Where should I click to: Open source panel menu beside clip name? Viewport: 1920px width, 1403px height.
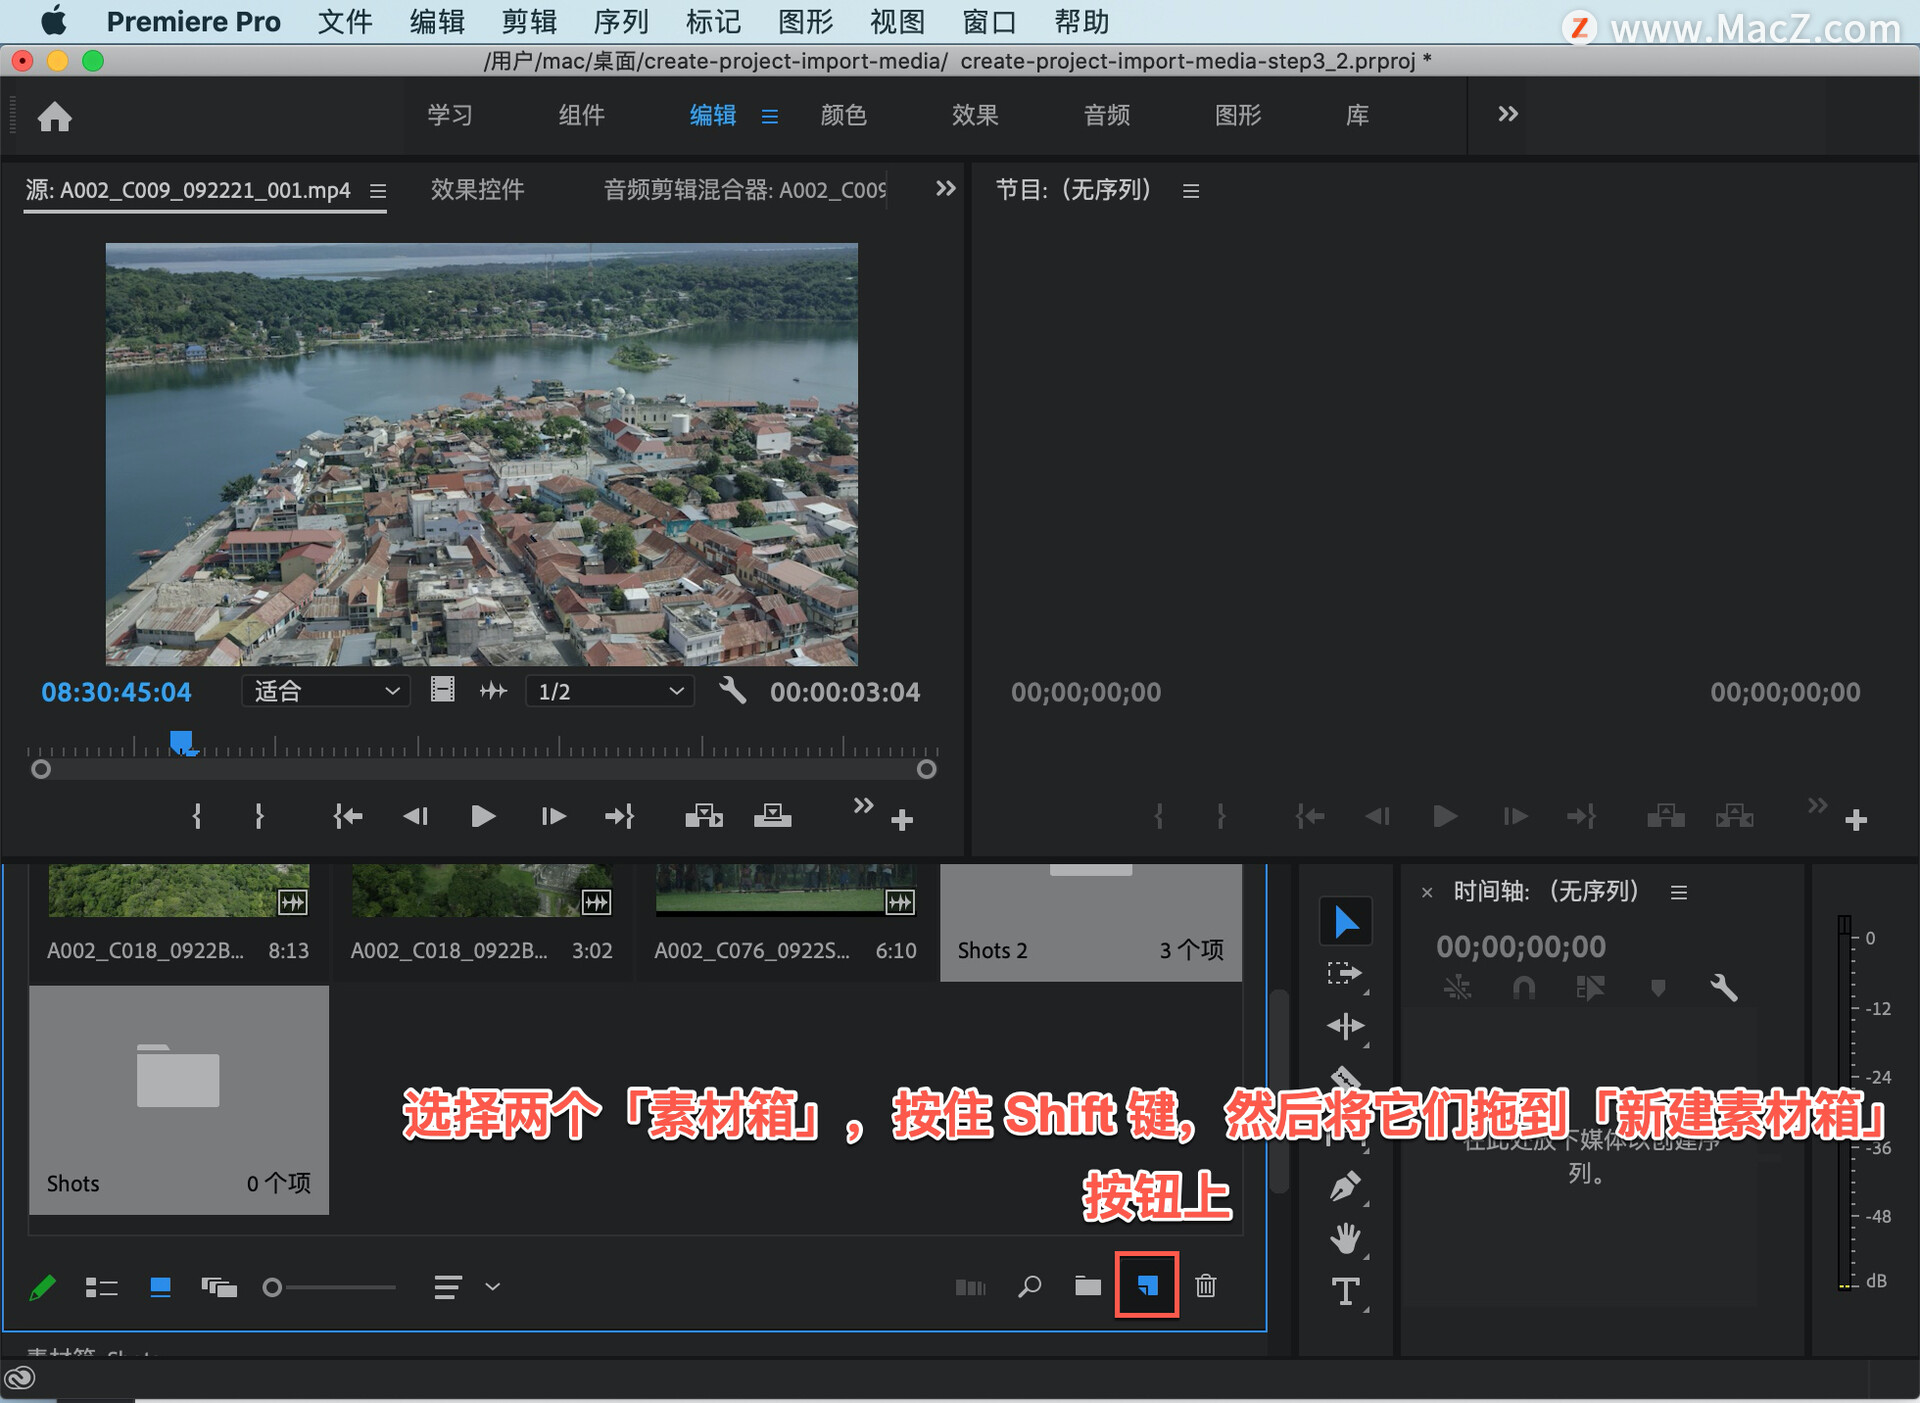(378, 190)
